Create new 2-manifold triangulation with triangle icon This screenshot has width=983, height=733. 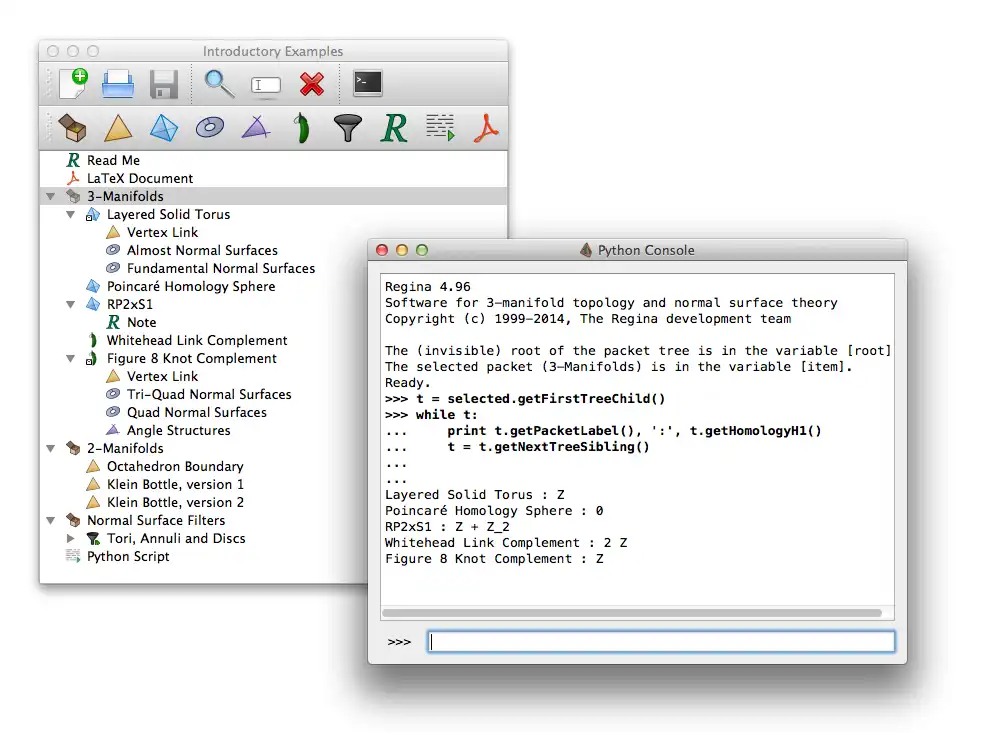coord(118,128)
